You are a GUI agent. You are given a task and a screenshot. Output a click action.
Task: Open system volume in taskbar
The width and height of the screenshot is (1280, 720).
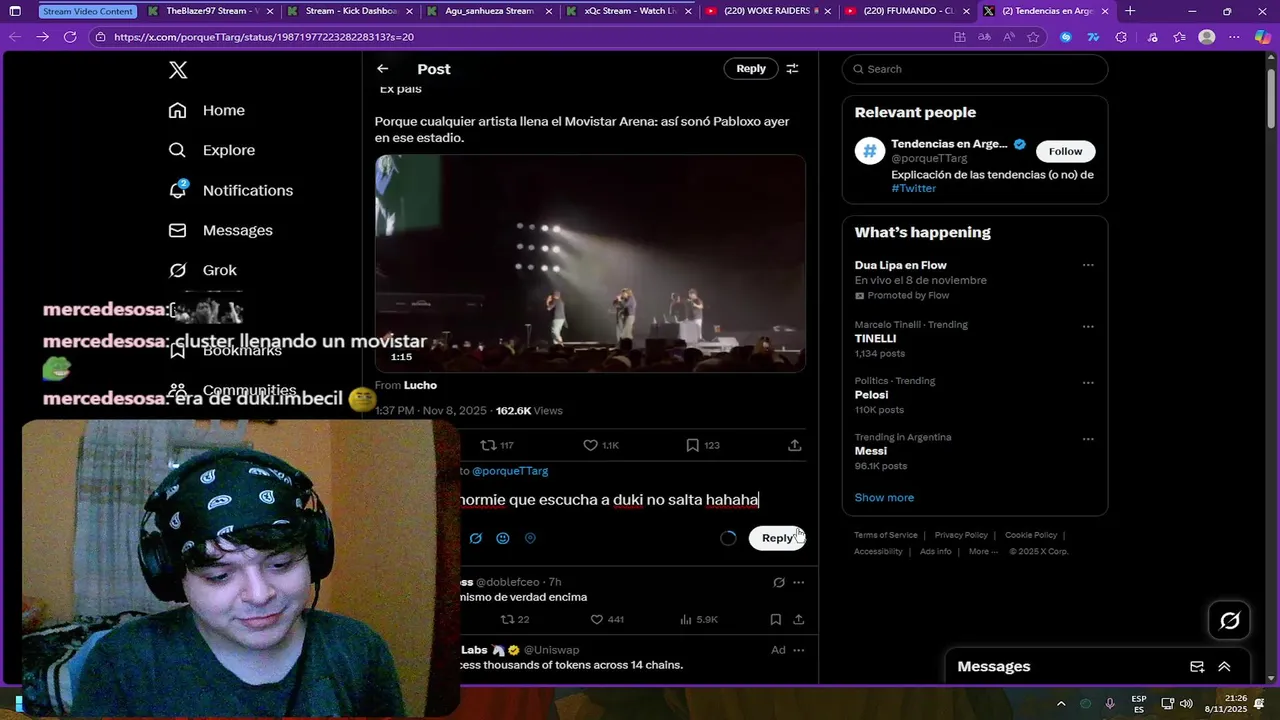[x=1187, y=704]
